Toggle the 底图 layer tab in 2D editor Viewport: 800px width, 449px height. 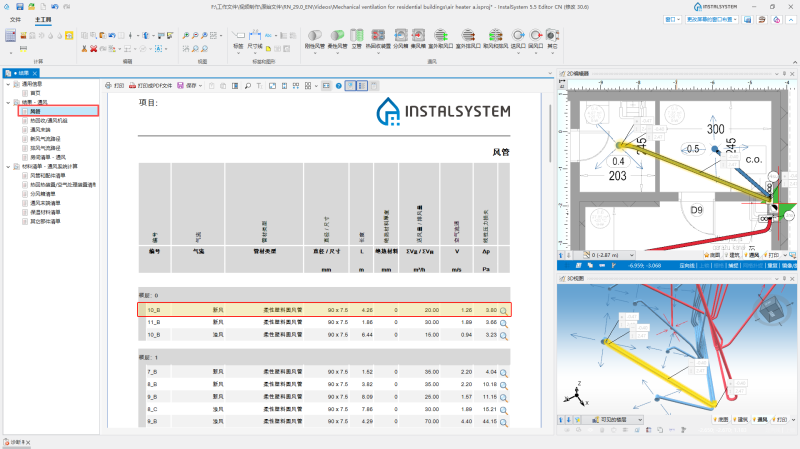point(712,255)
